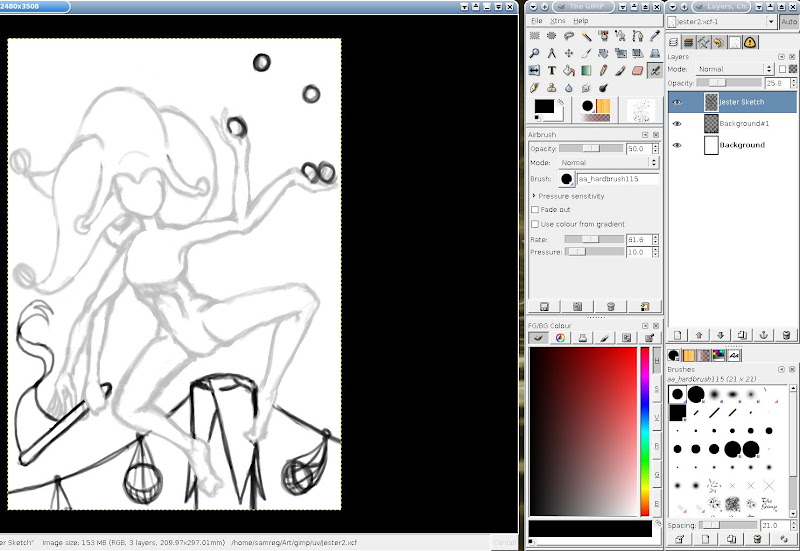Open the Airbrush brush selector preview
The image size is (800, 551).
pyautogui.click(x=566, y=179)
